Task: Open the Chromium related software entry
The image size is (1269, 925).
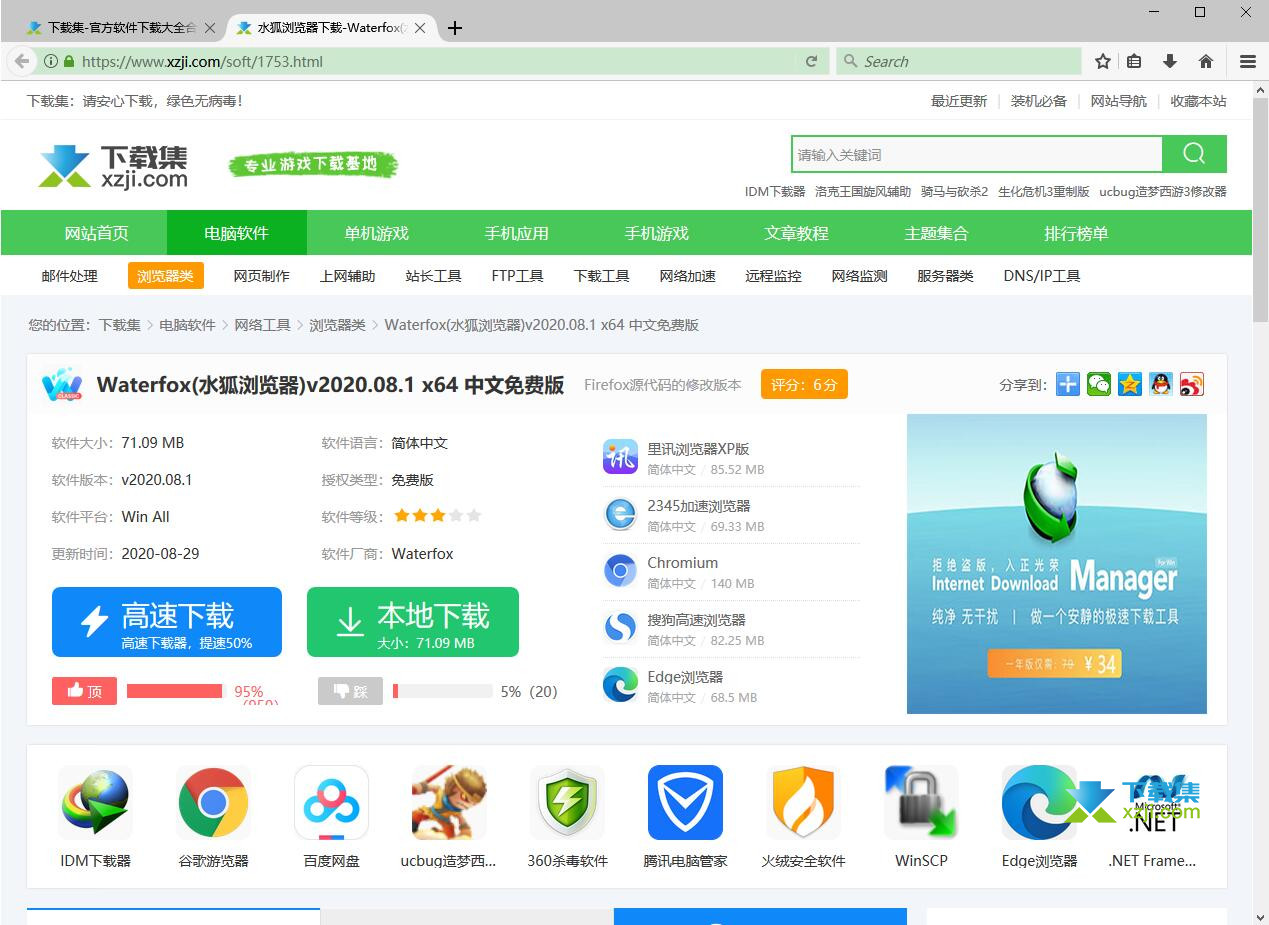Action: click(x=731, y=572)
